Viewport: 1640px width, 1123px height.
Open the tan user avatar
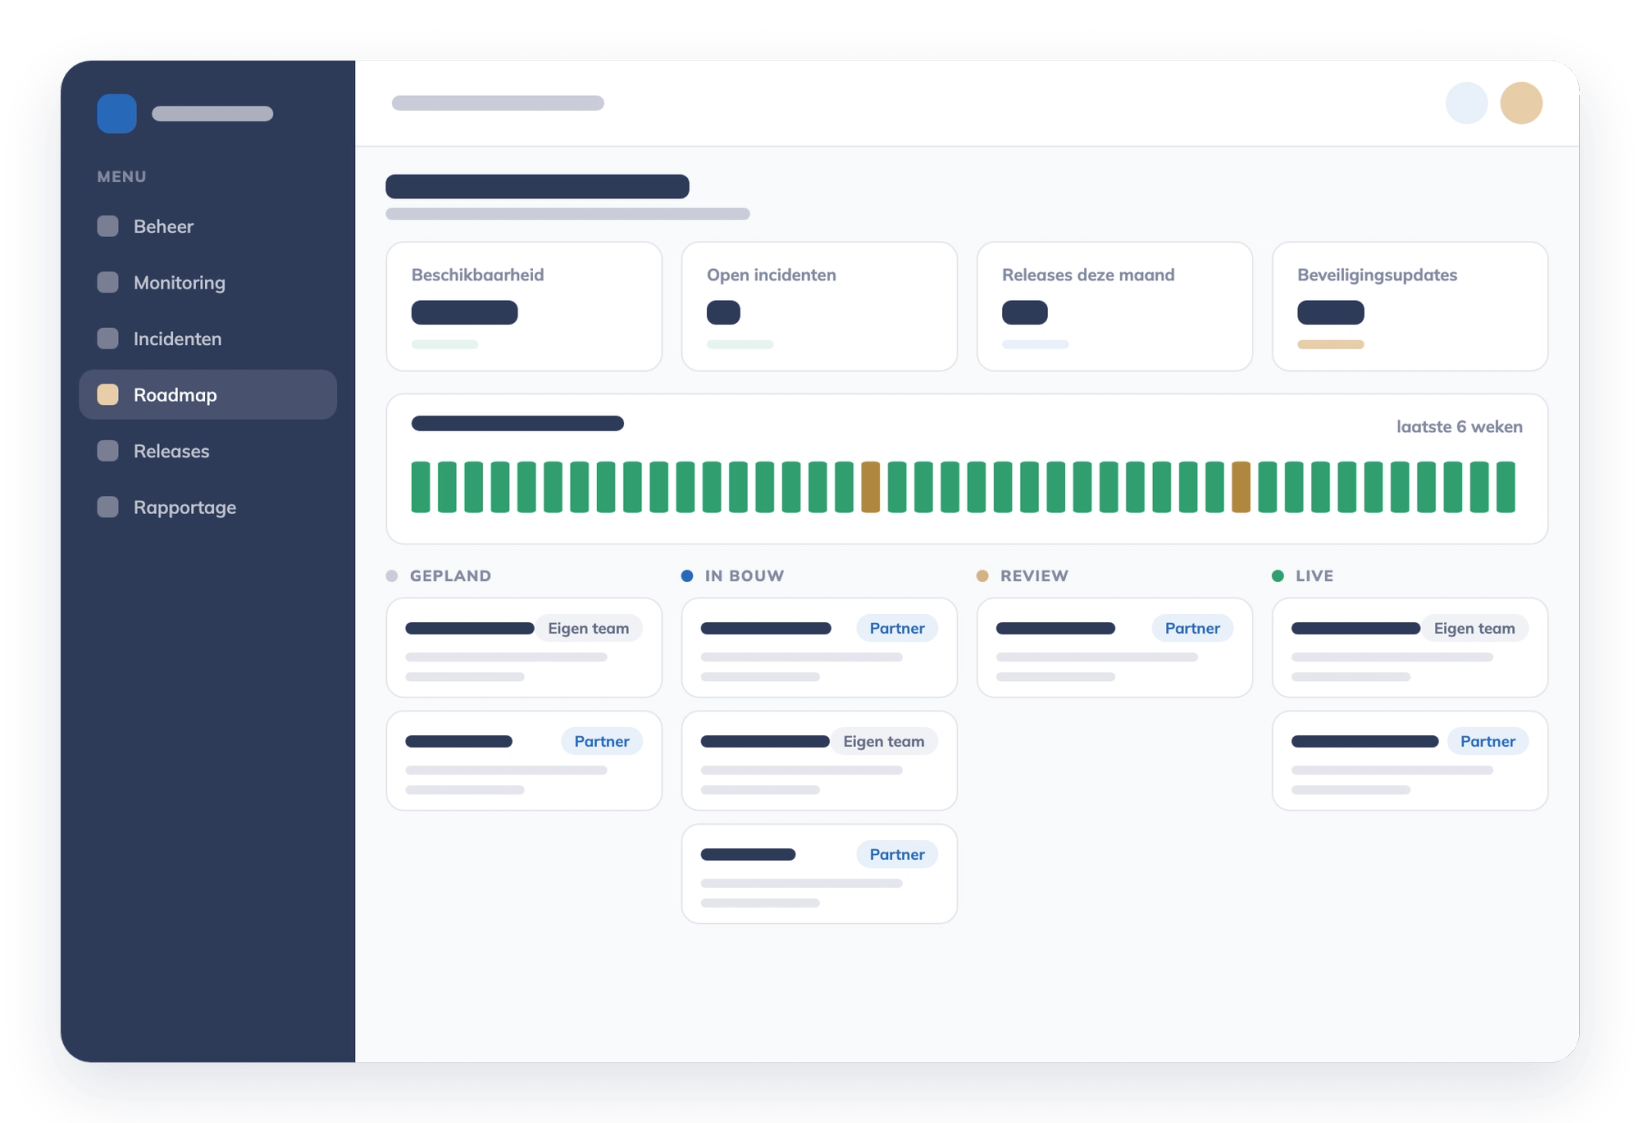[x=1521, y=103]
